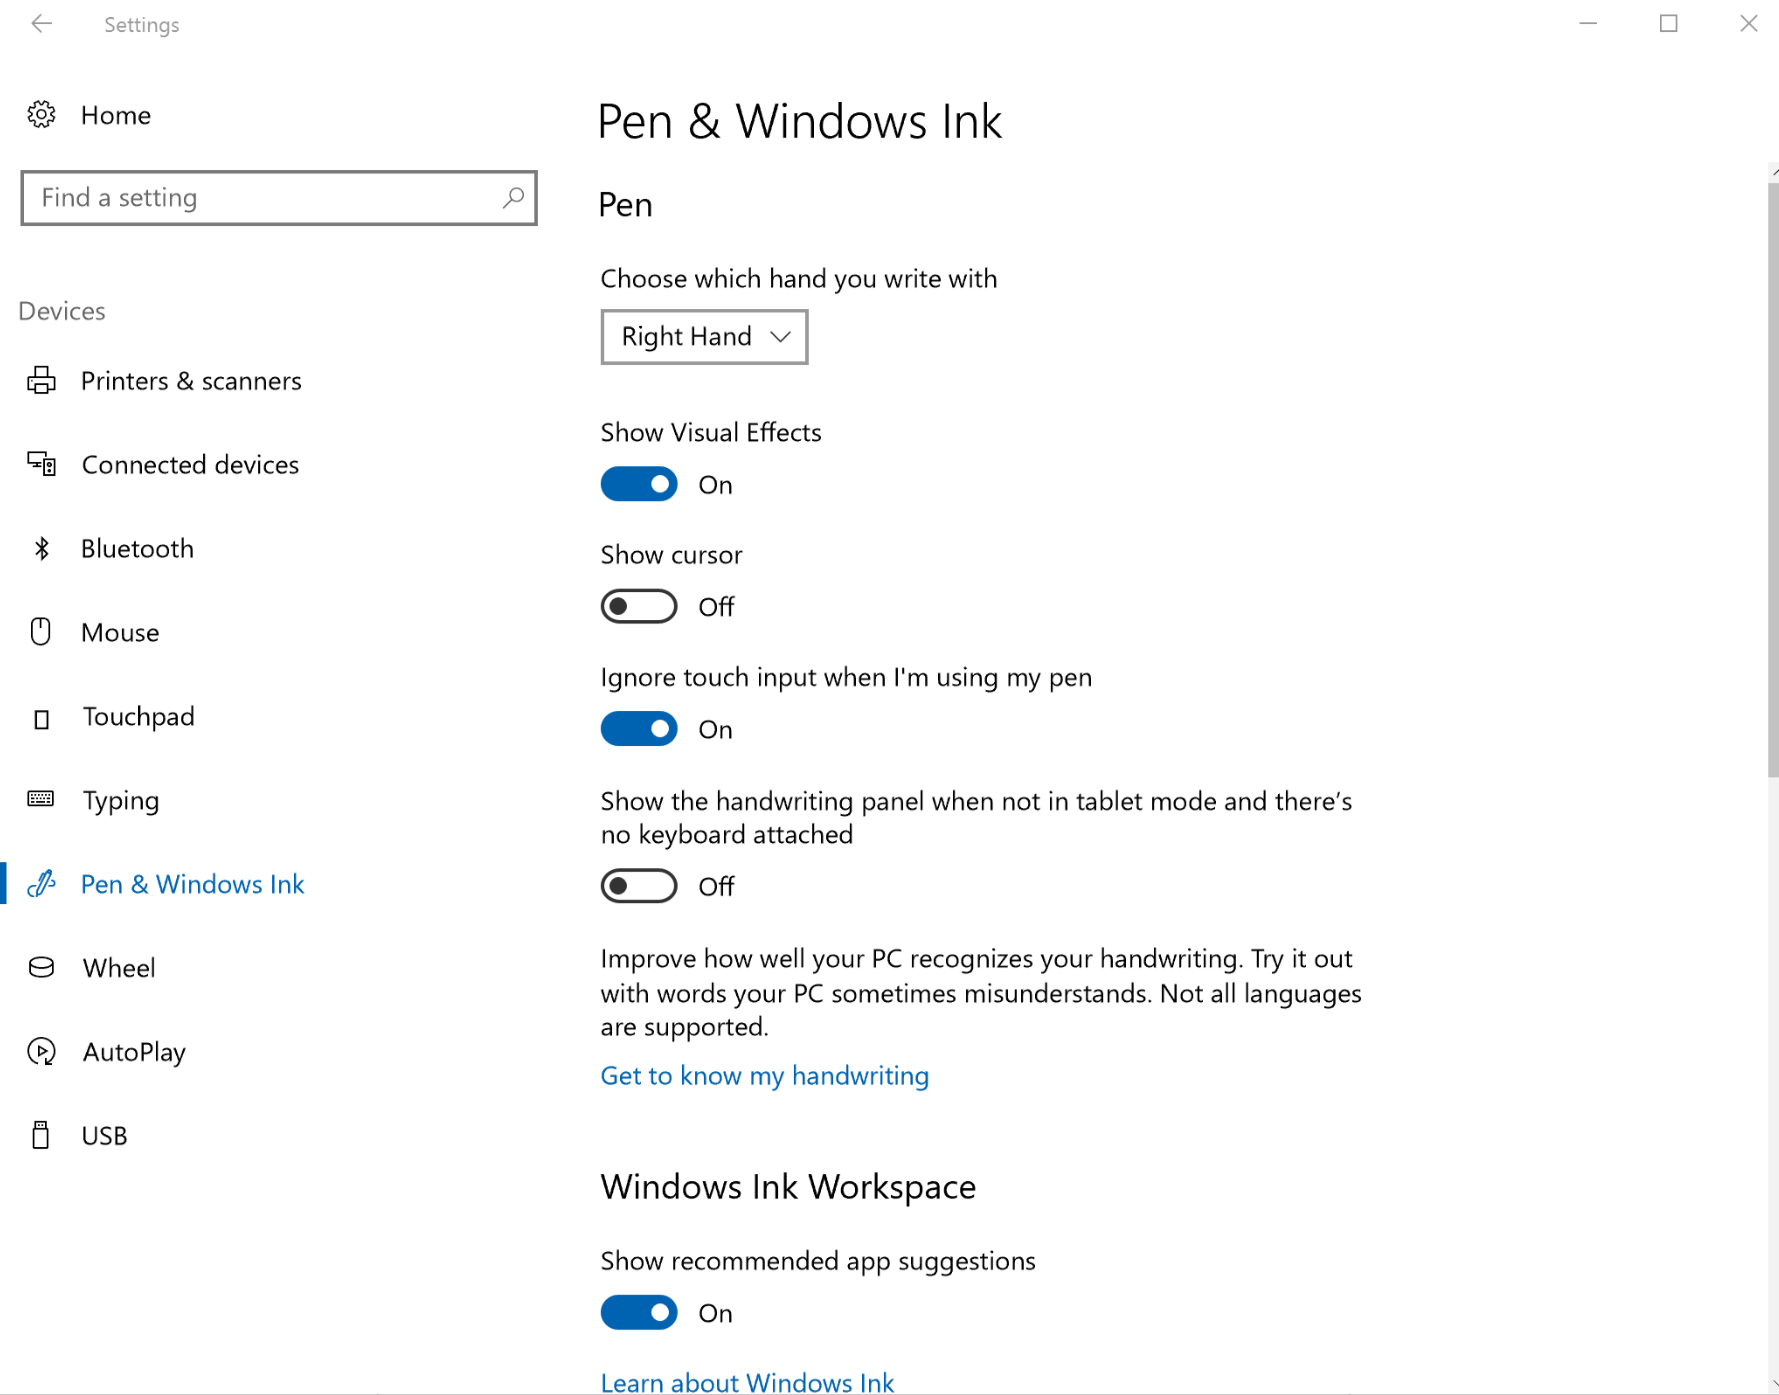The image size is (1779, 1395).
Task: Click the Bluetooth symbol icon
Action: (41, 549)
